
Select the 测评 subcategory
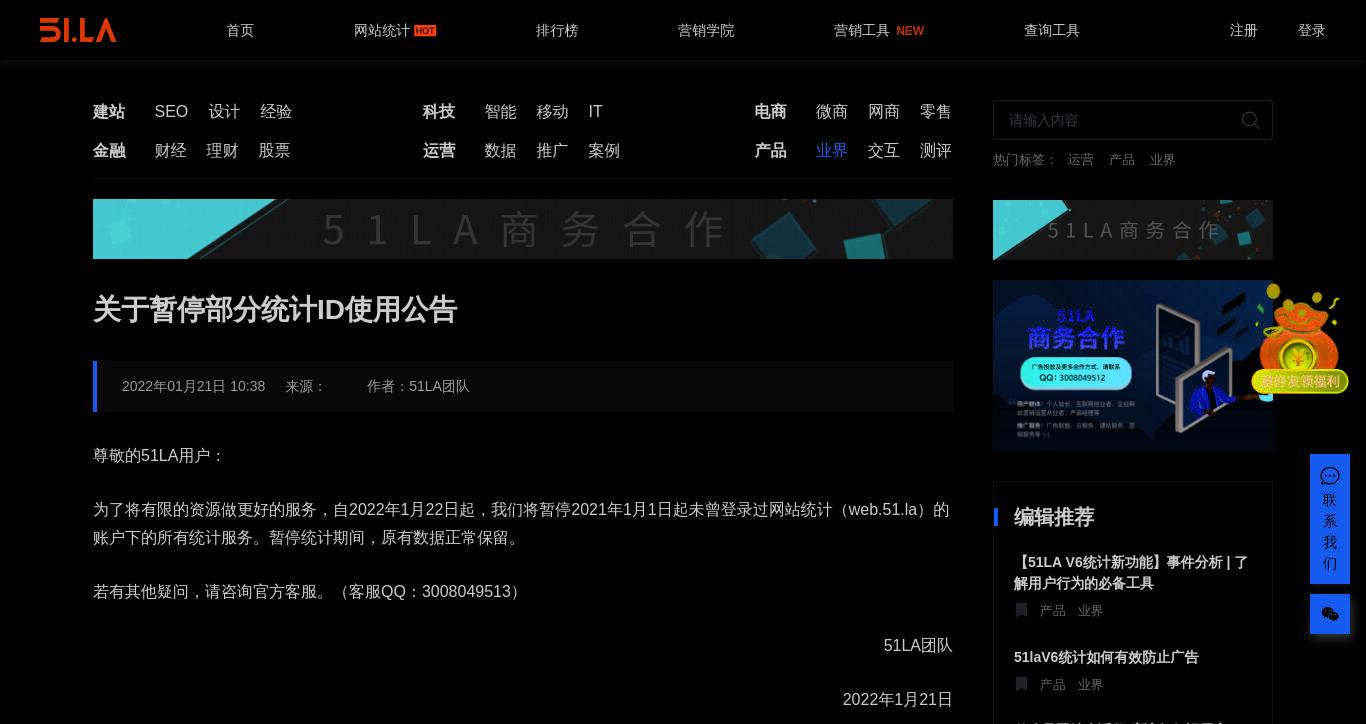[x=936, y=151]
